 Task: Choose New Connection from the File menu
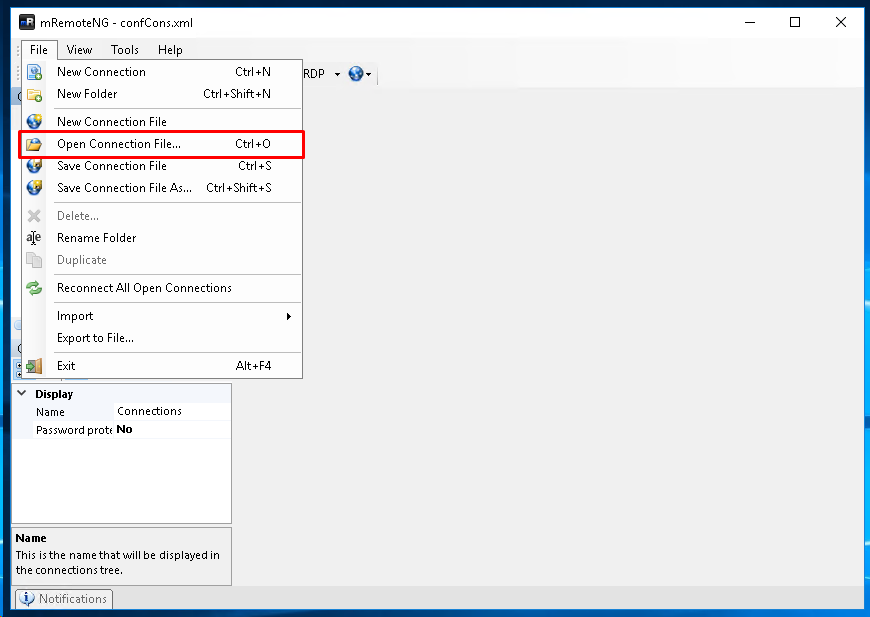pos(163,72)
